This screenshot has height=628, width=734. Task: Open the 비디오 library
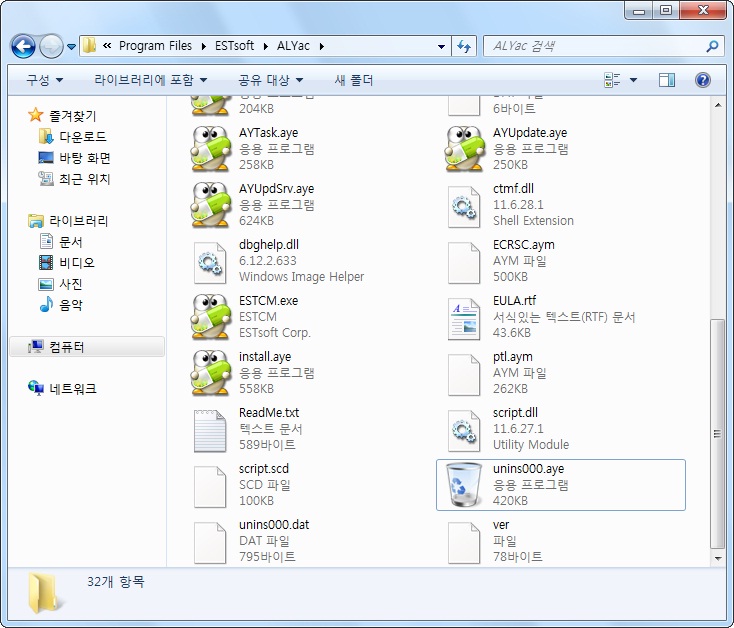point(77,263)
